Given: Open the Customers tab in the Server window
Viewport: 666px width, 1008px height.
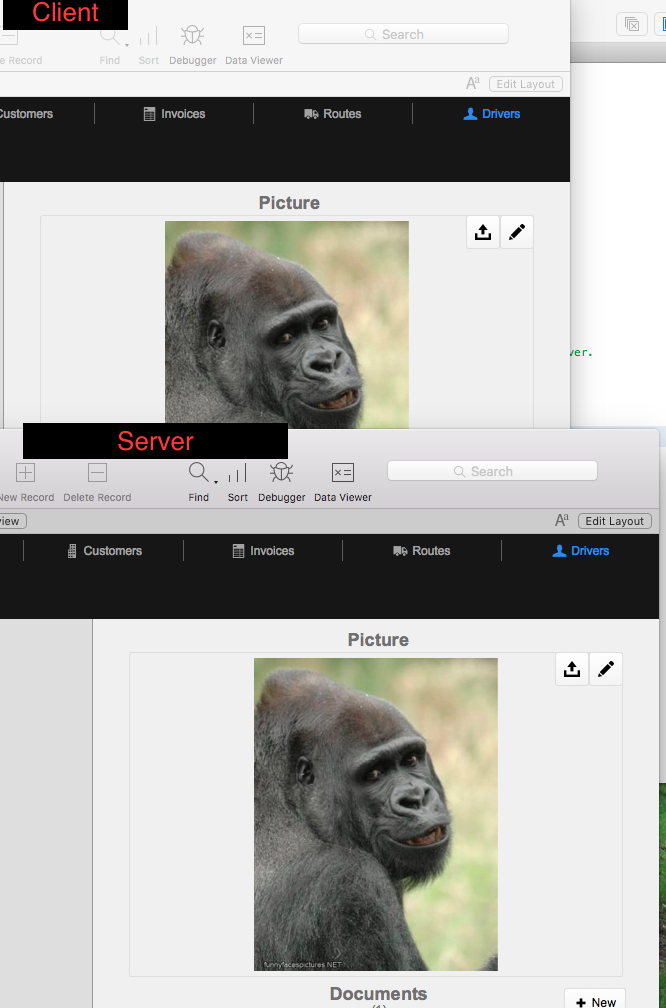Looking at the screenshot, I should tap(105, 551).
